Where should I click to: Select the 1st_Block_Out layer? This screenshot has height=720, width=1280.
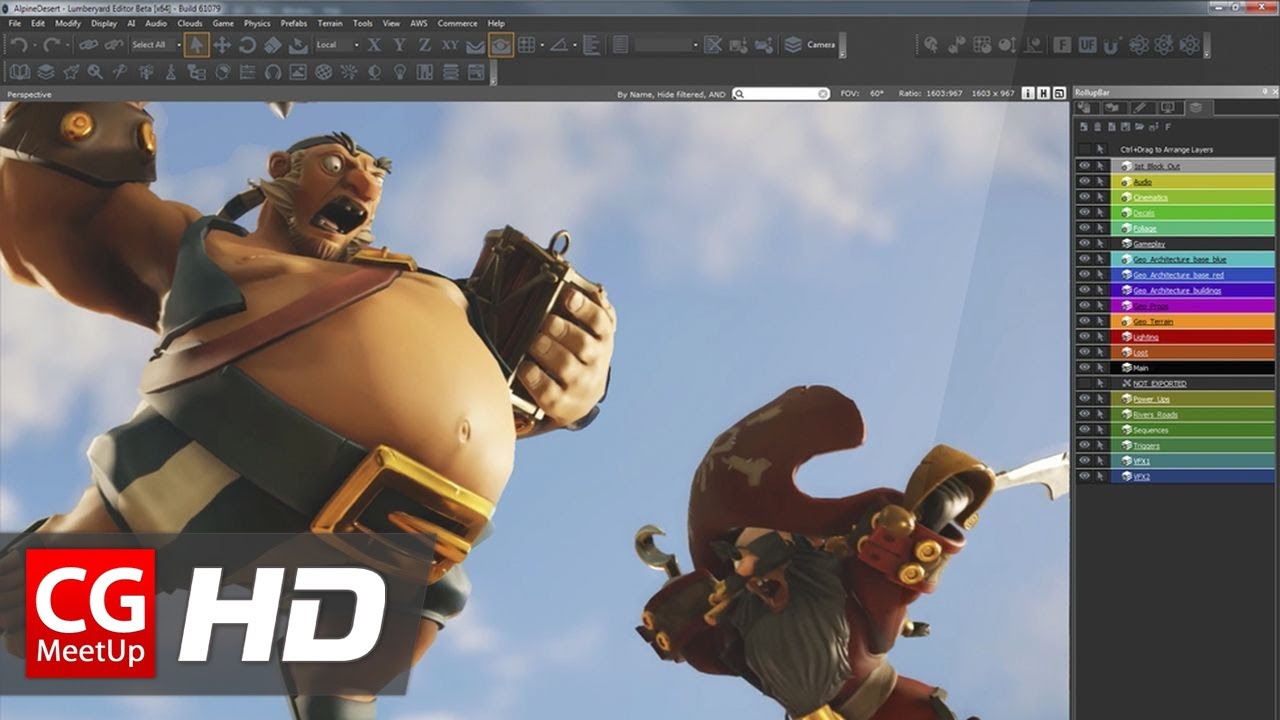[x=1193, y=166]
